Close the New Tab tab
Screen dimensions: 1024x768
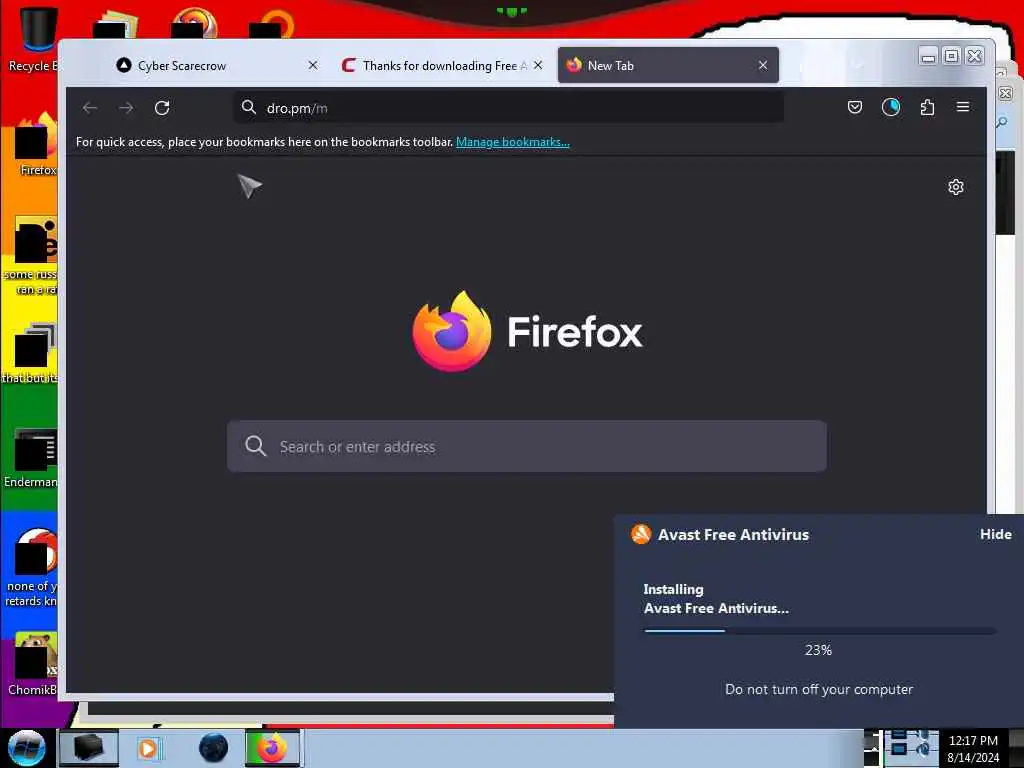coord(763,65)
